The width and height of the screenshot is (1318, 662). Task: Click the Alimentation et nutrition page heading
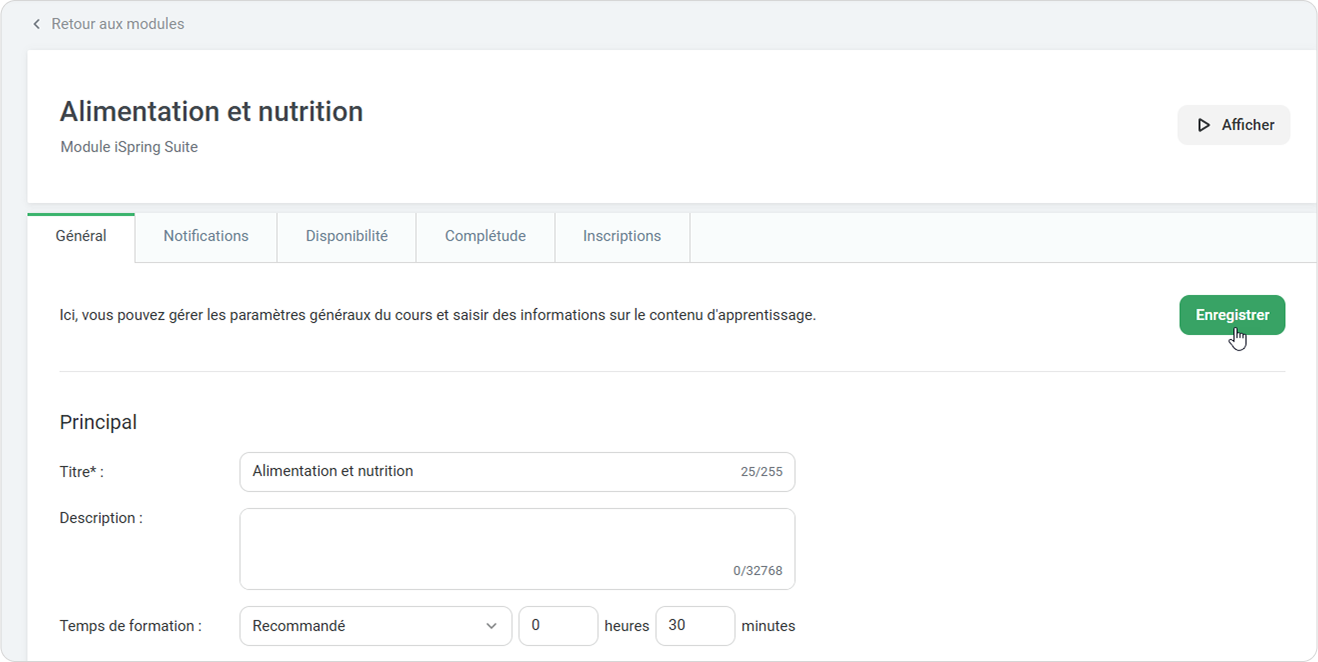(211, 112)
